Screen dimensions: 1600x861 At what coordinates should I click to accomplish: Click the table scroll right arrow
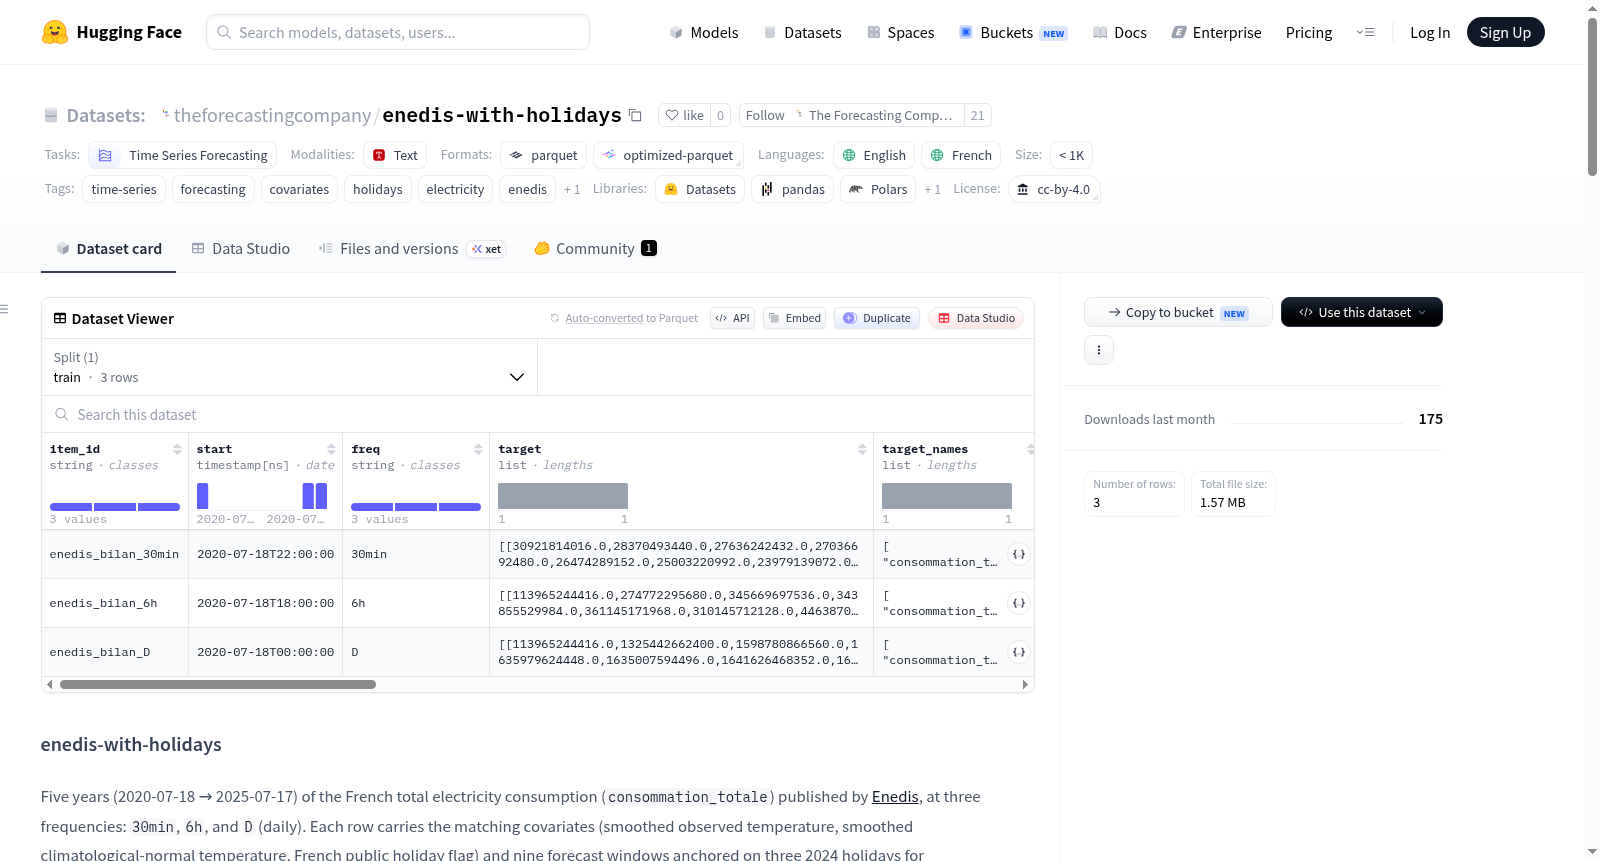click(1025, 685)
